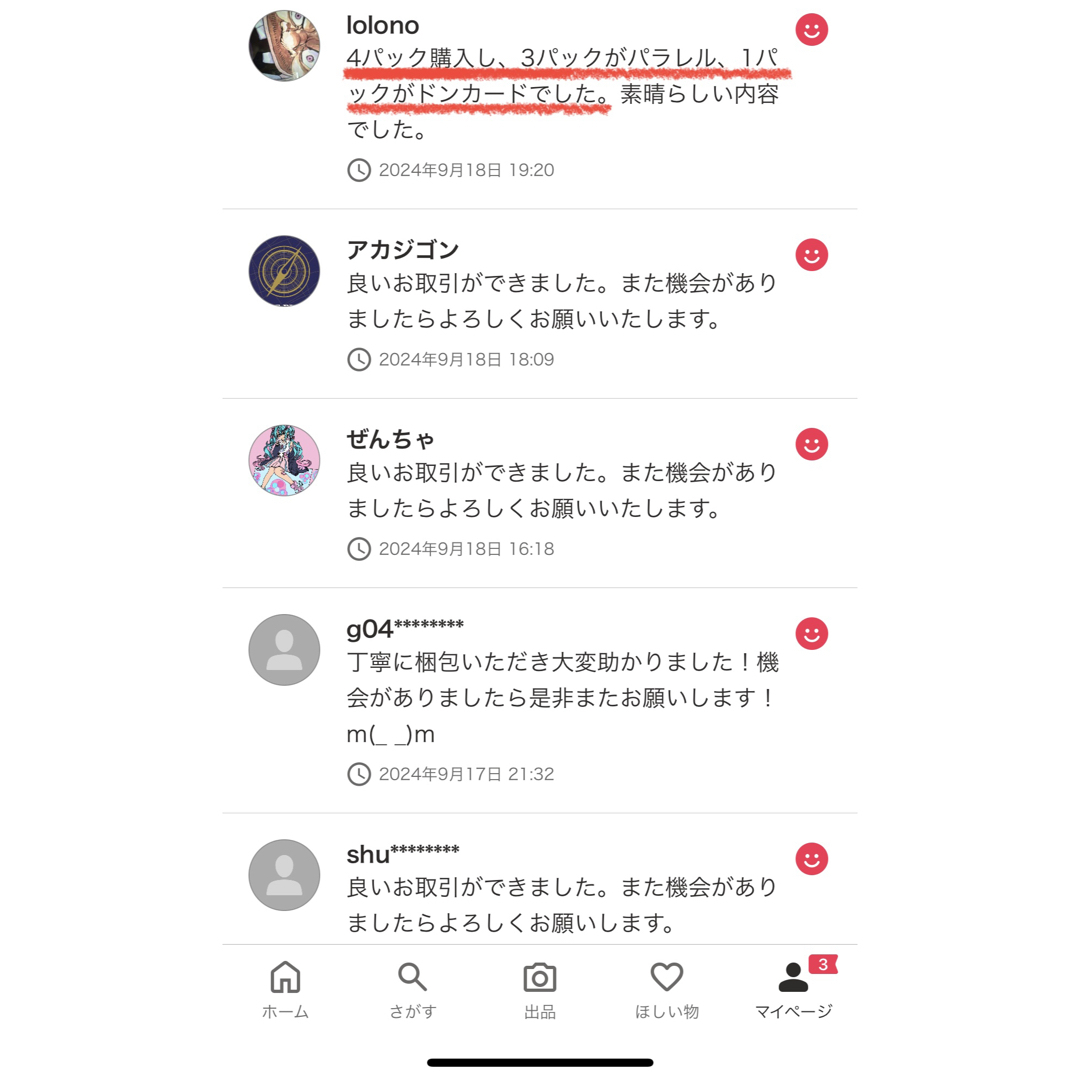Click the notification badge showing 3
The height and width of the screenshot is (1080, 1080).
823,964
